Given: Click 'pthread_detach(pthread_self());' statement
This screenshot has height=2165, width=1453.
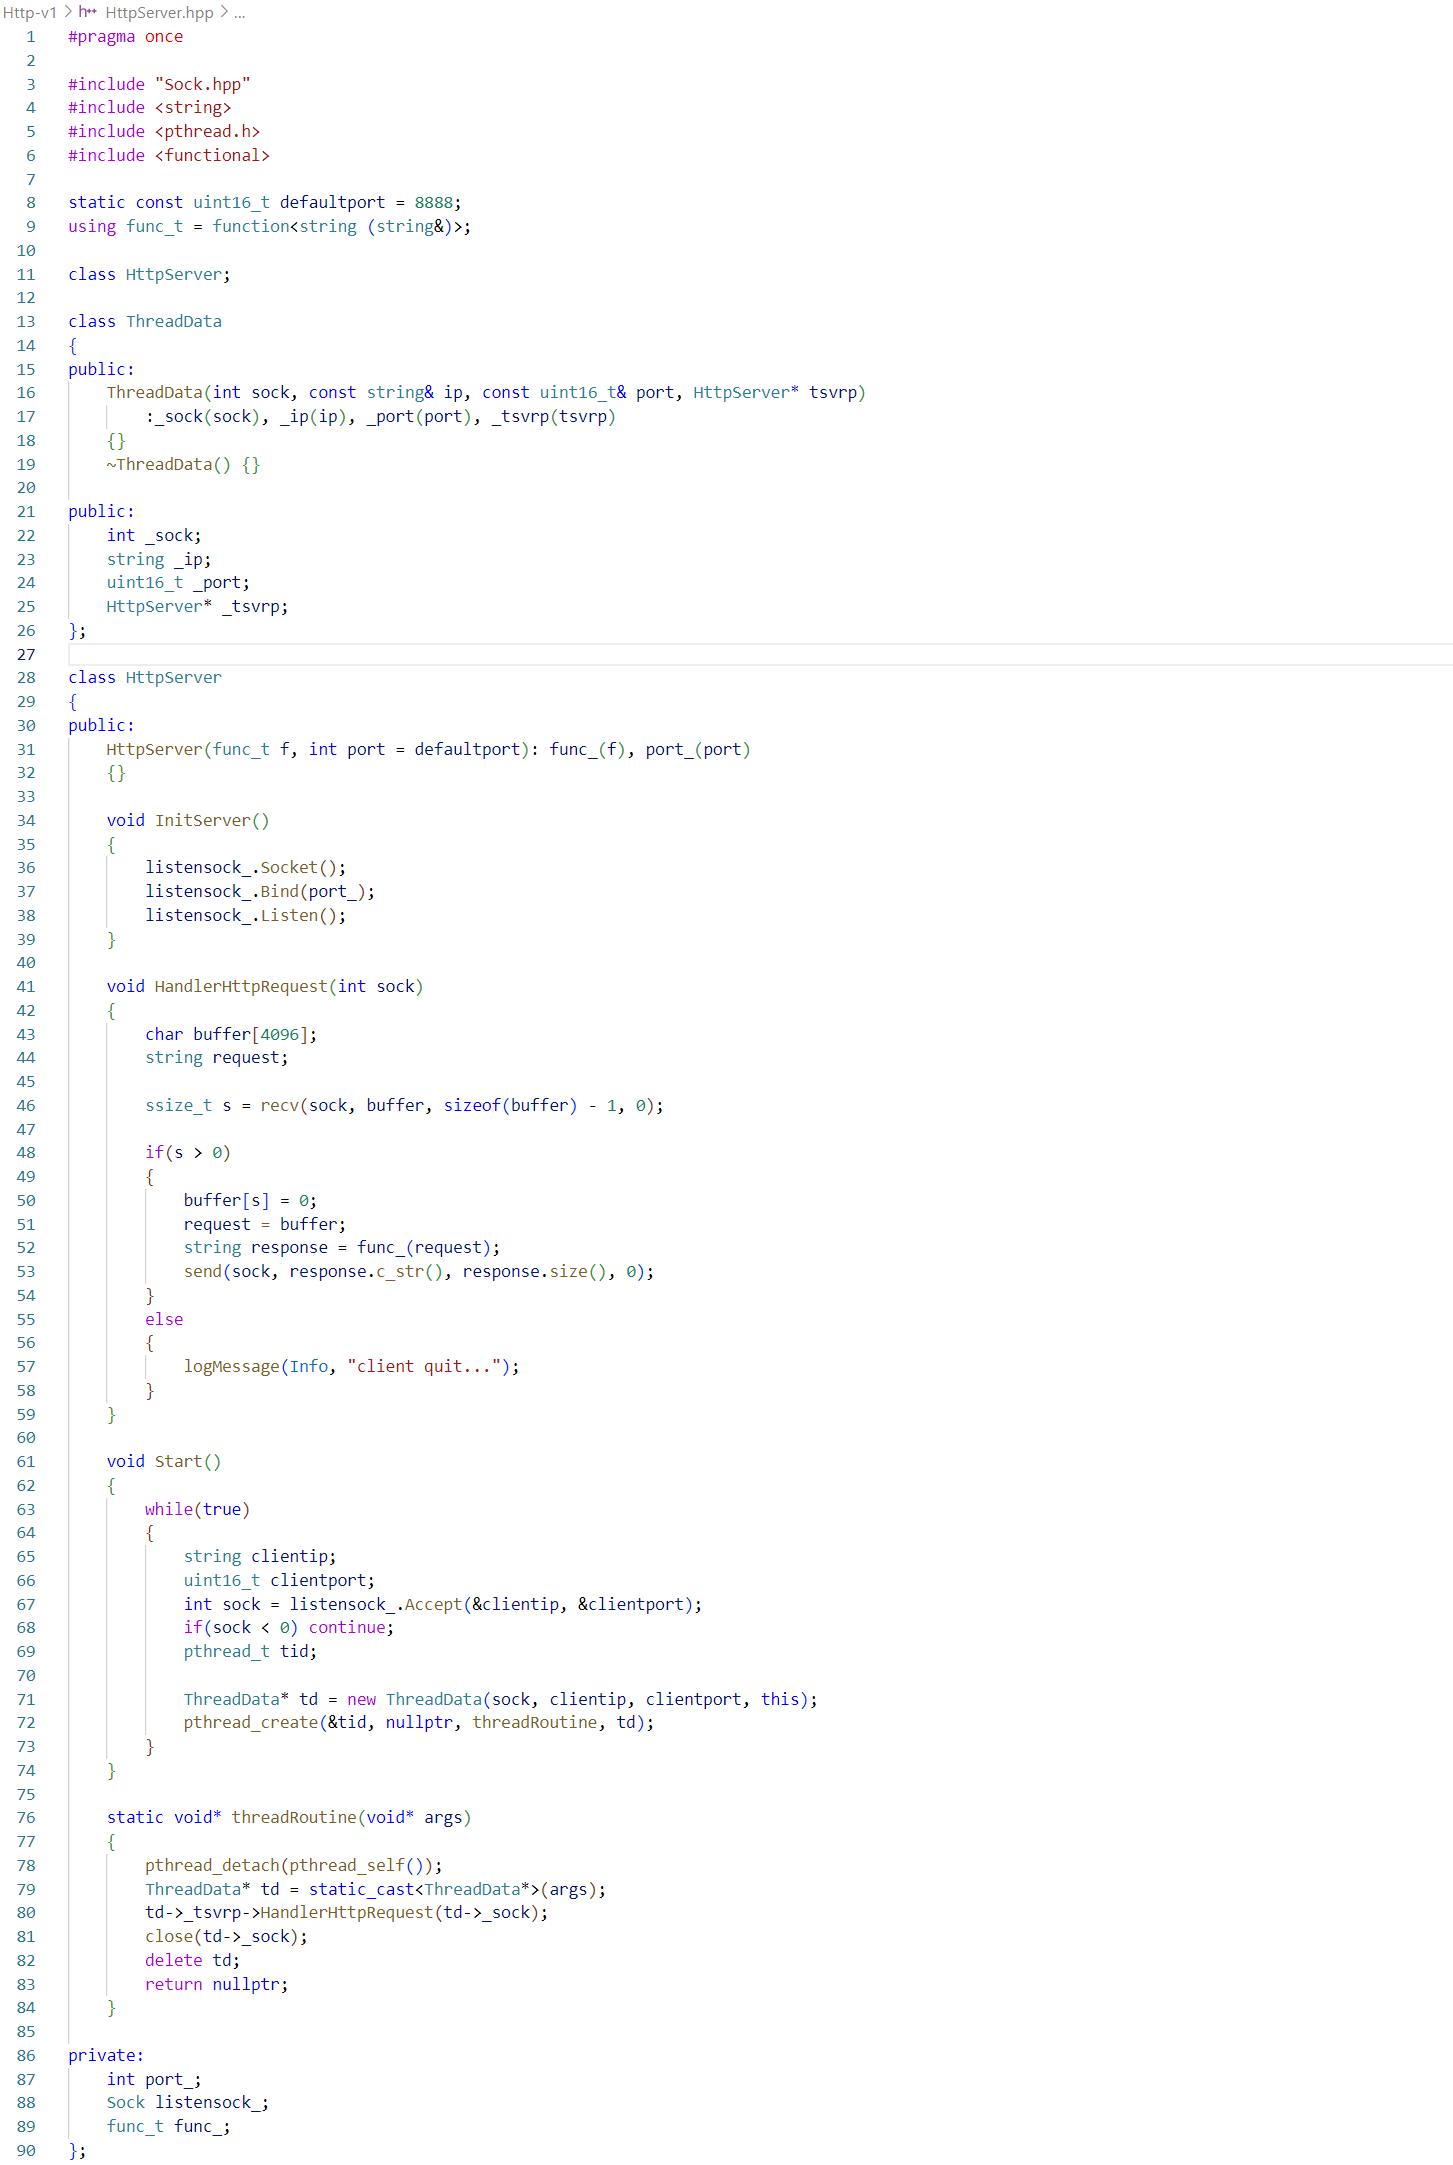Looking at the screenshot, I should point(294,1866).
